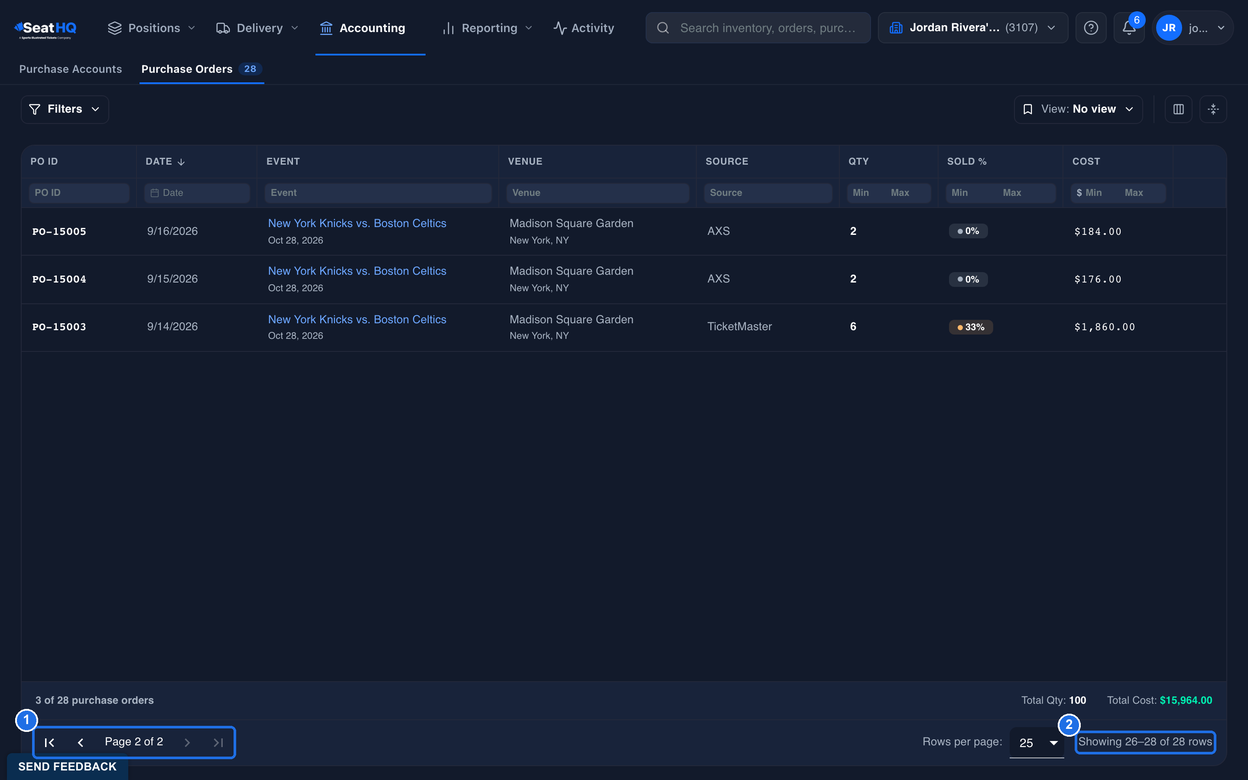Click the Total Cost $15,964.00 value
This screenshot has width=1248, height=780.
[1186, 700]
